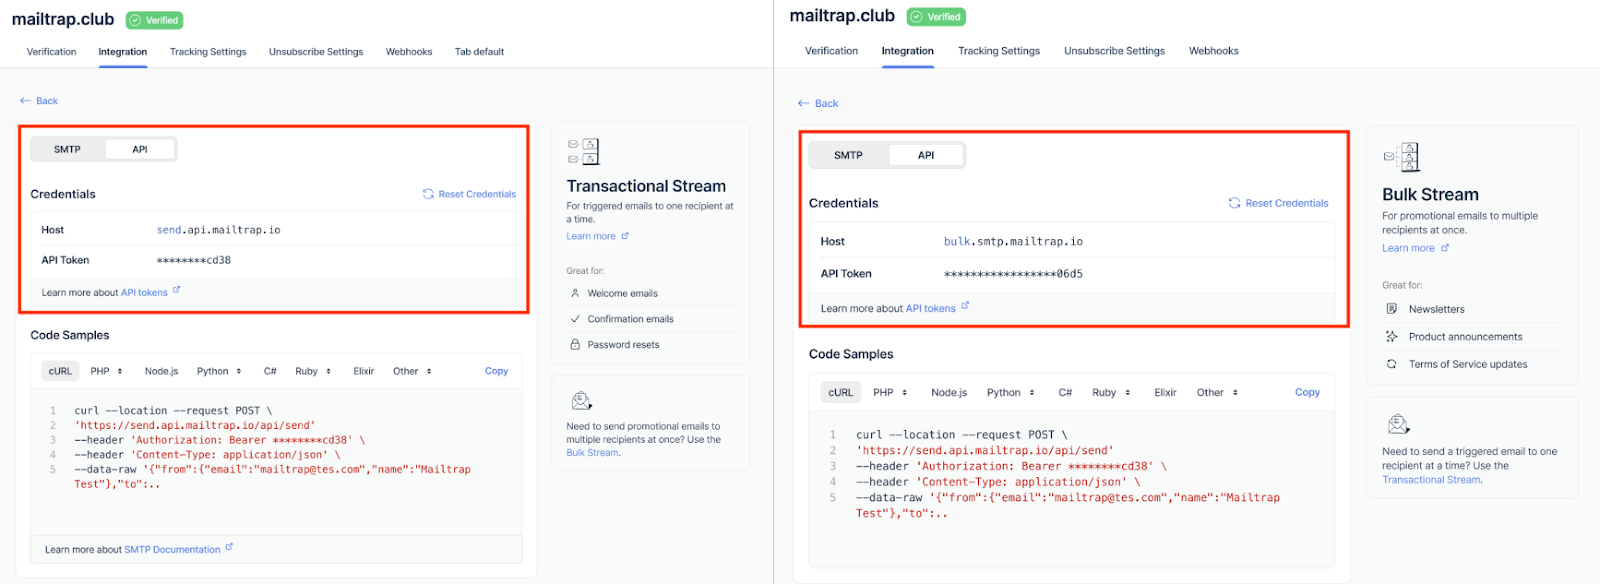Open Learn more link under Bulk Stream heading
The image size is (1600, 584).
click(x=1408, y=248)
